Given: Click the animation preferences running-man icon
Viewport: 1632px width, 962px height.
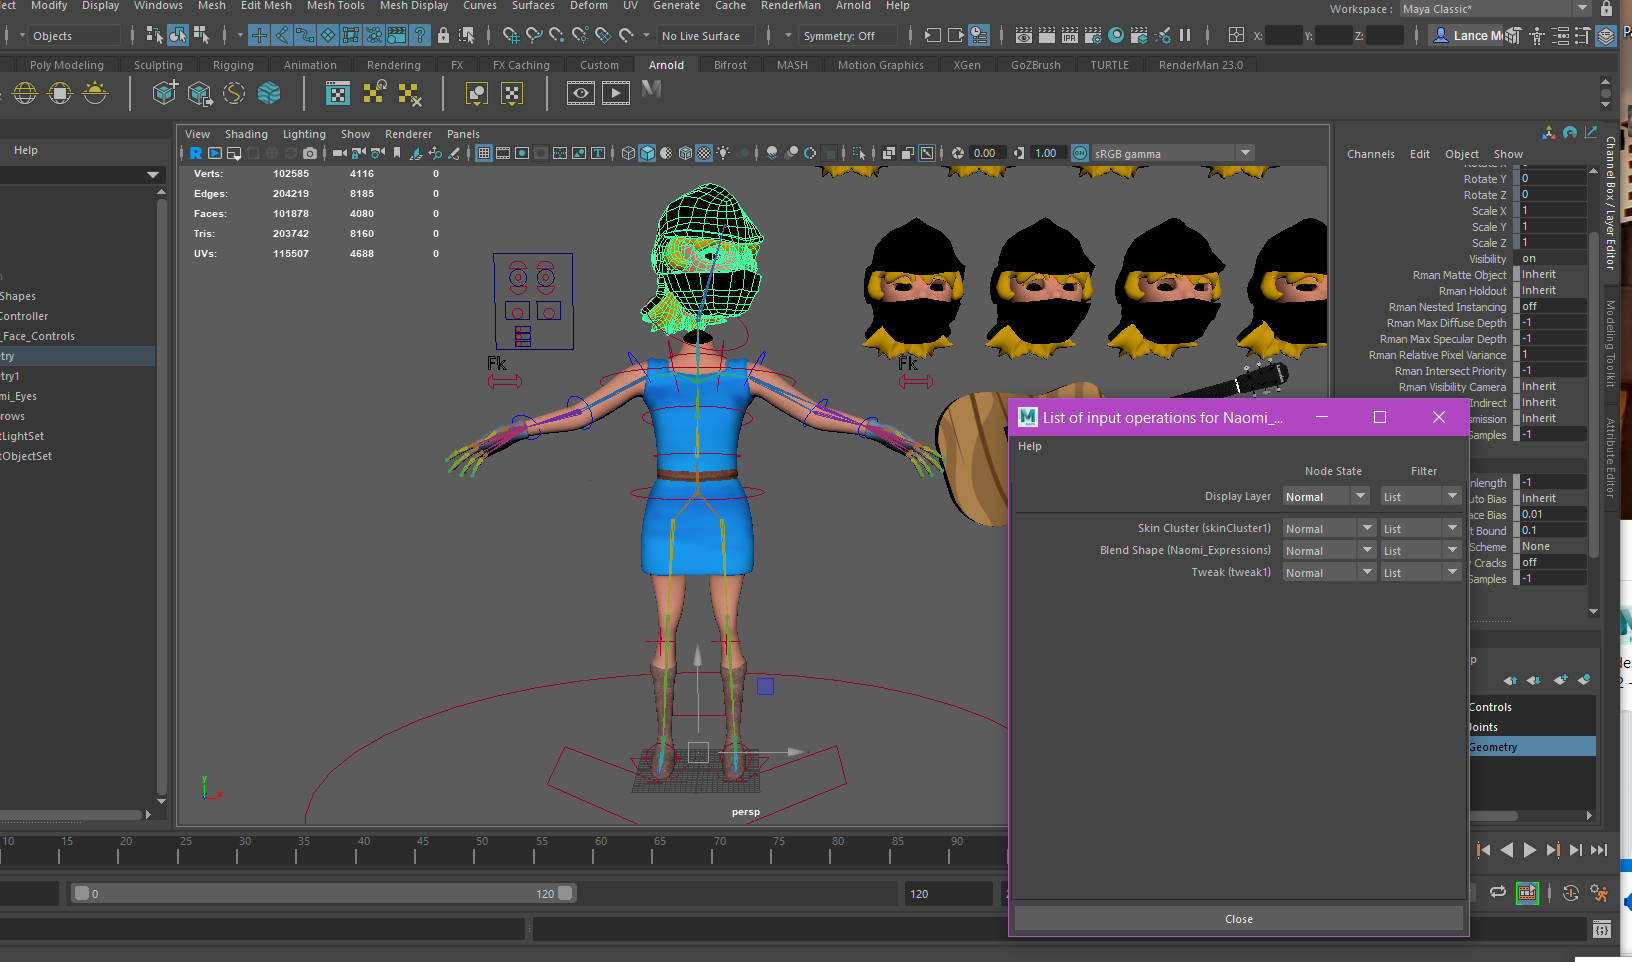Looking at the screenshot, I should (x=1599, y=893).
